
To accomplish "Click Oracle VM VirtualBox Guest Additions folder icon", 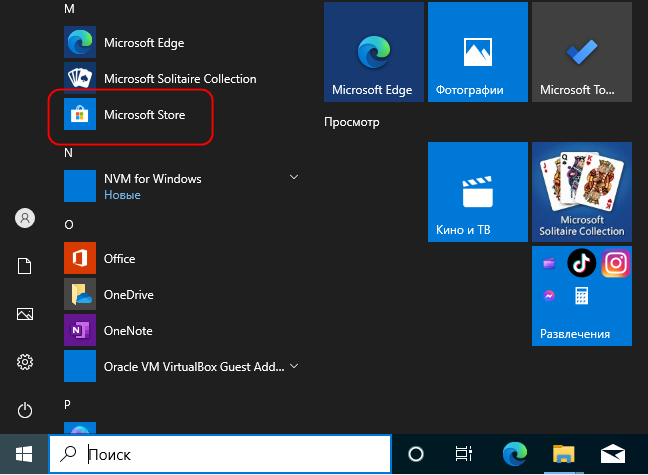I will 80,366.
